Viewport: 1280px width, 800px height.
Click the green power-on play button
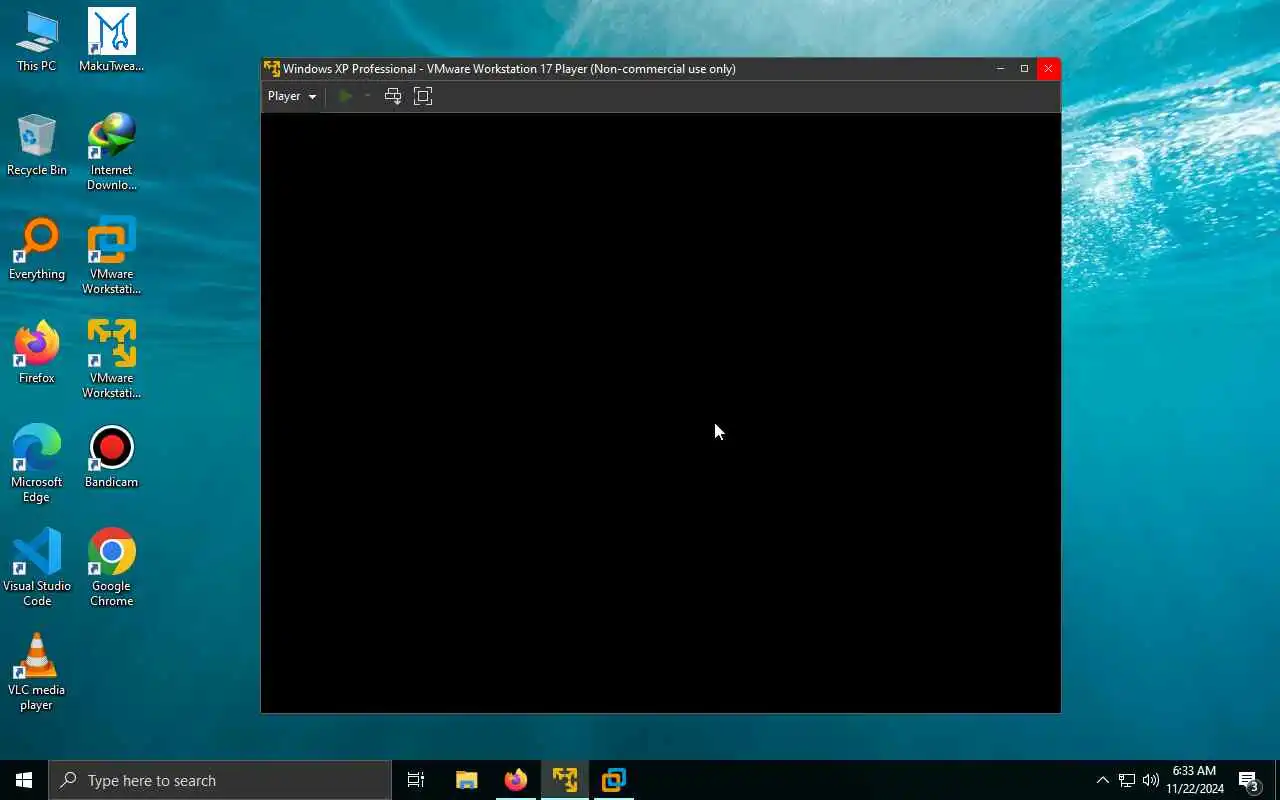click(x=345, y=96)
